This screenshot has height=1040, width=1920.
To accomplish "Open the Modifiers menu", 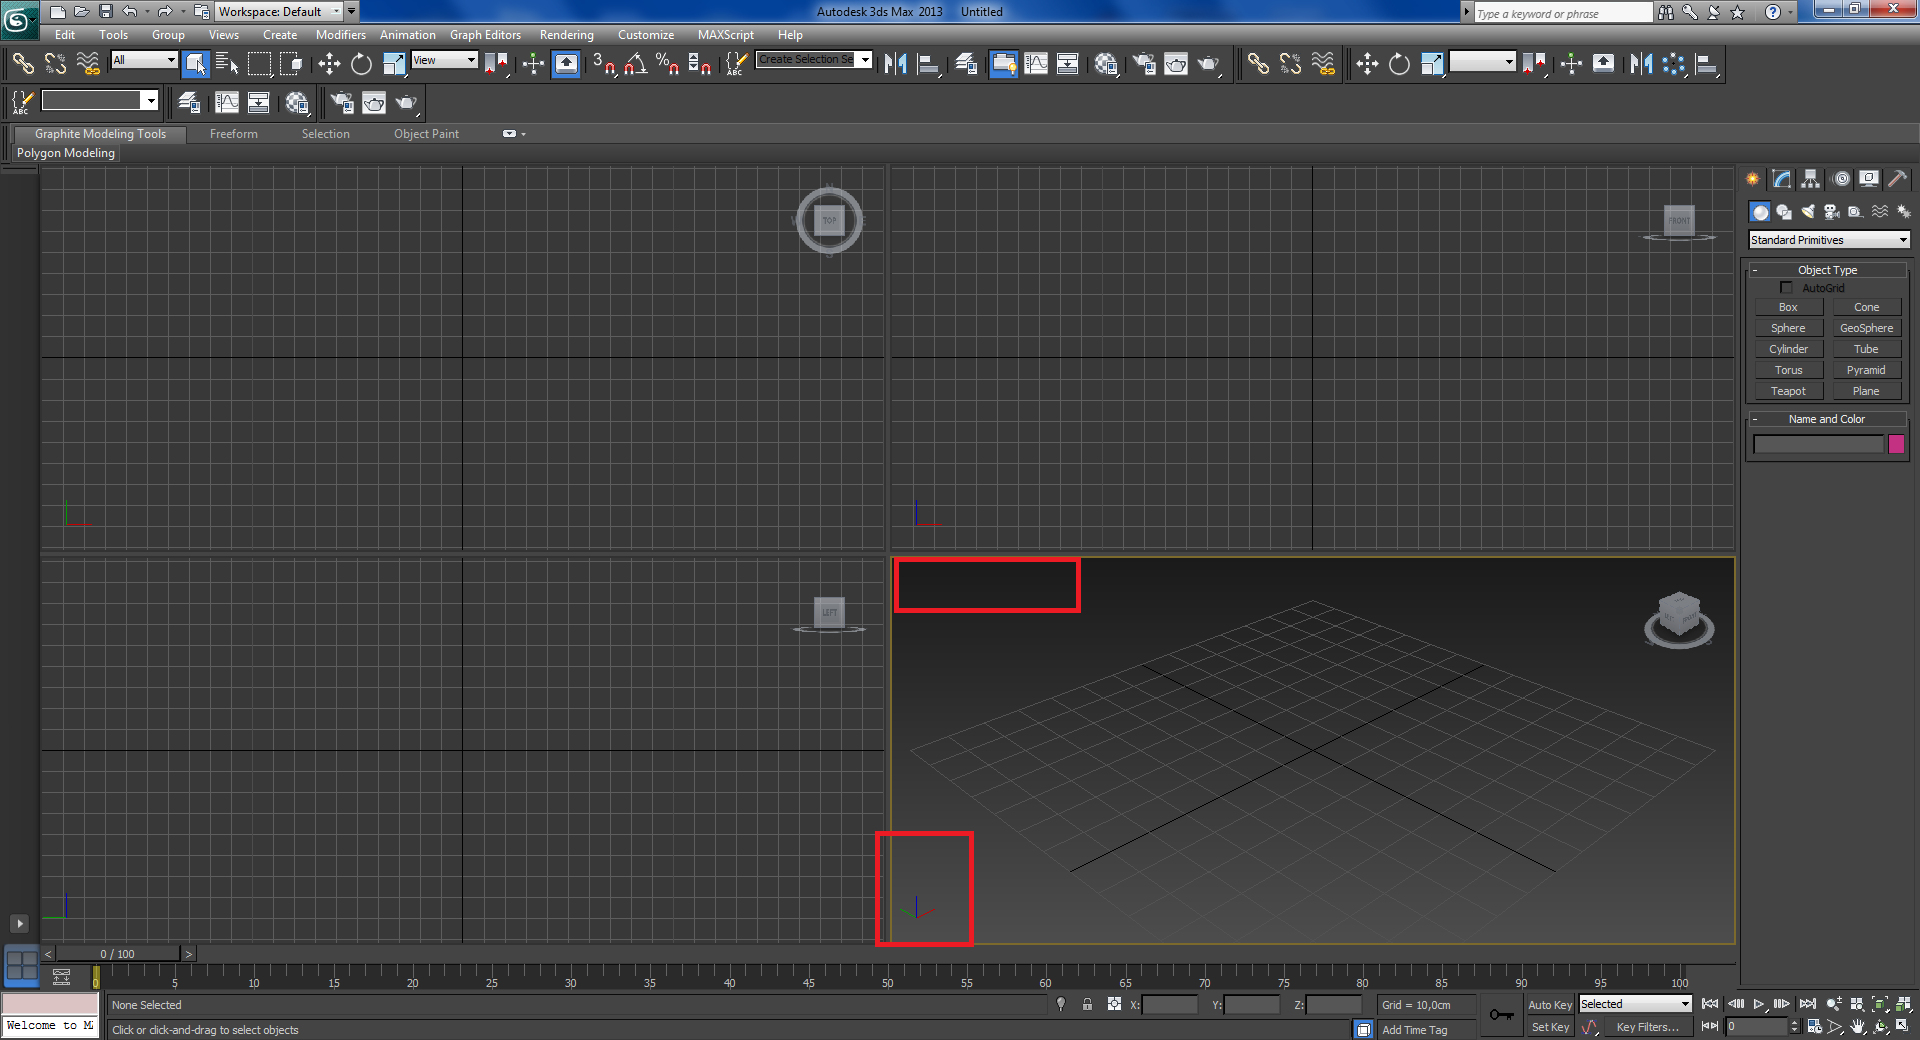I will point(341,35).
